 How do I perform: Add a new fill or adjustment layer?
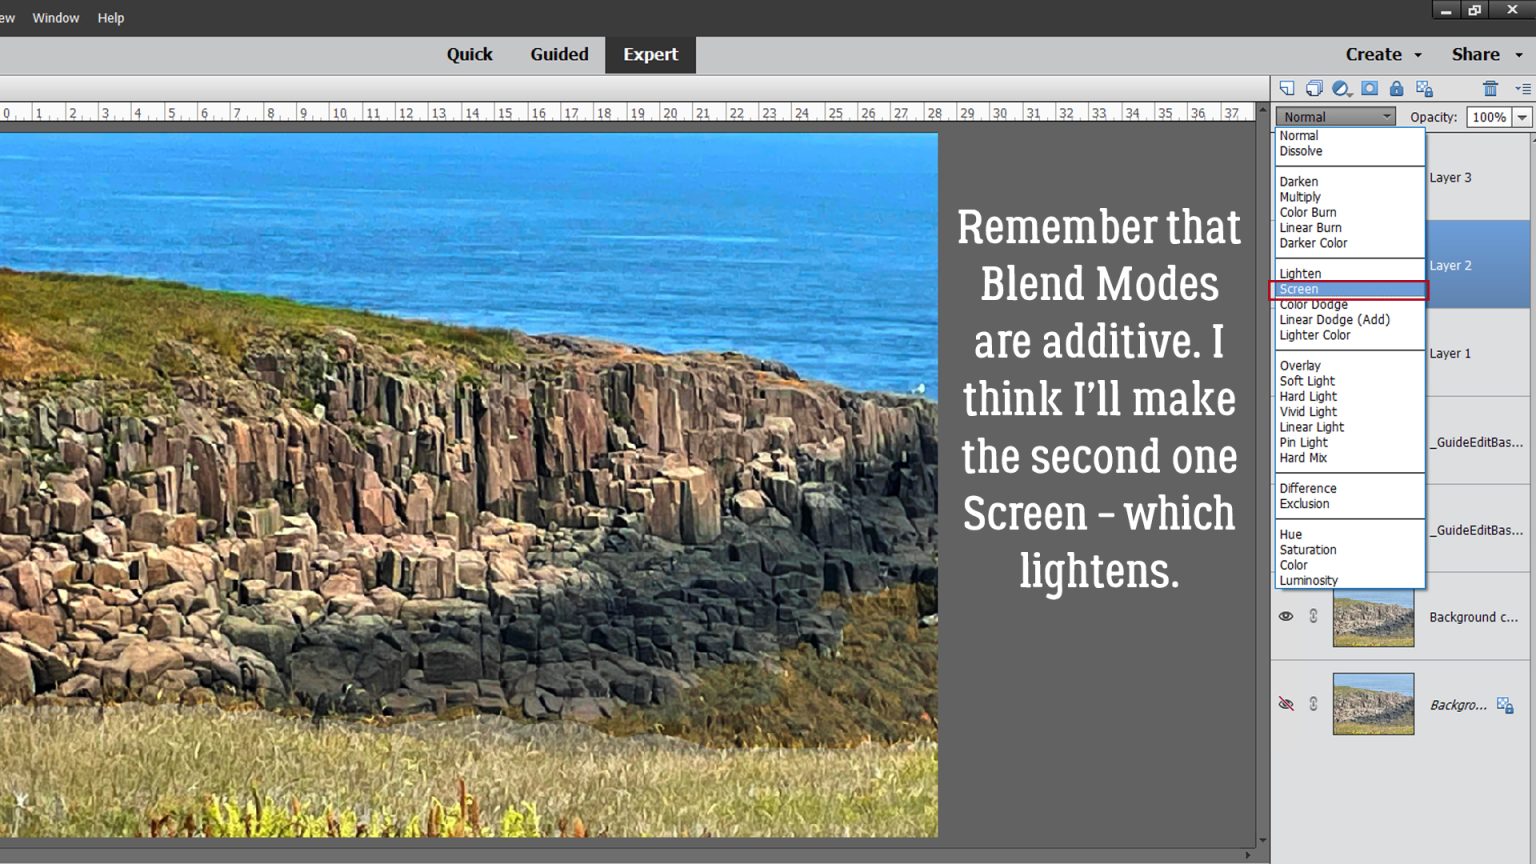coord(1339,89)
